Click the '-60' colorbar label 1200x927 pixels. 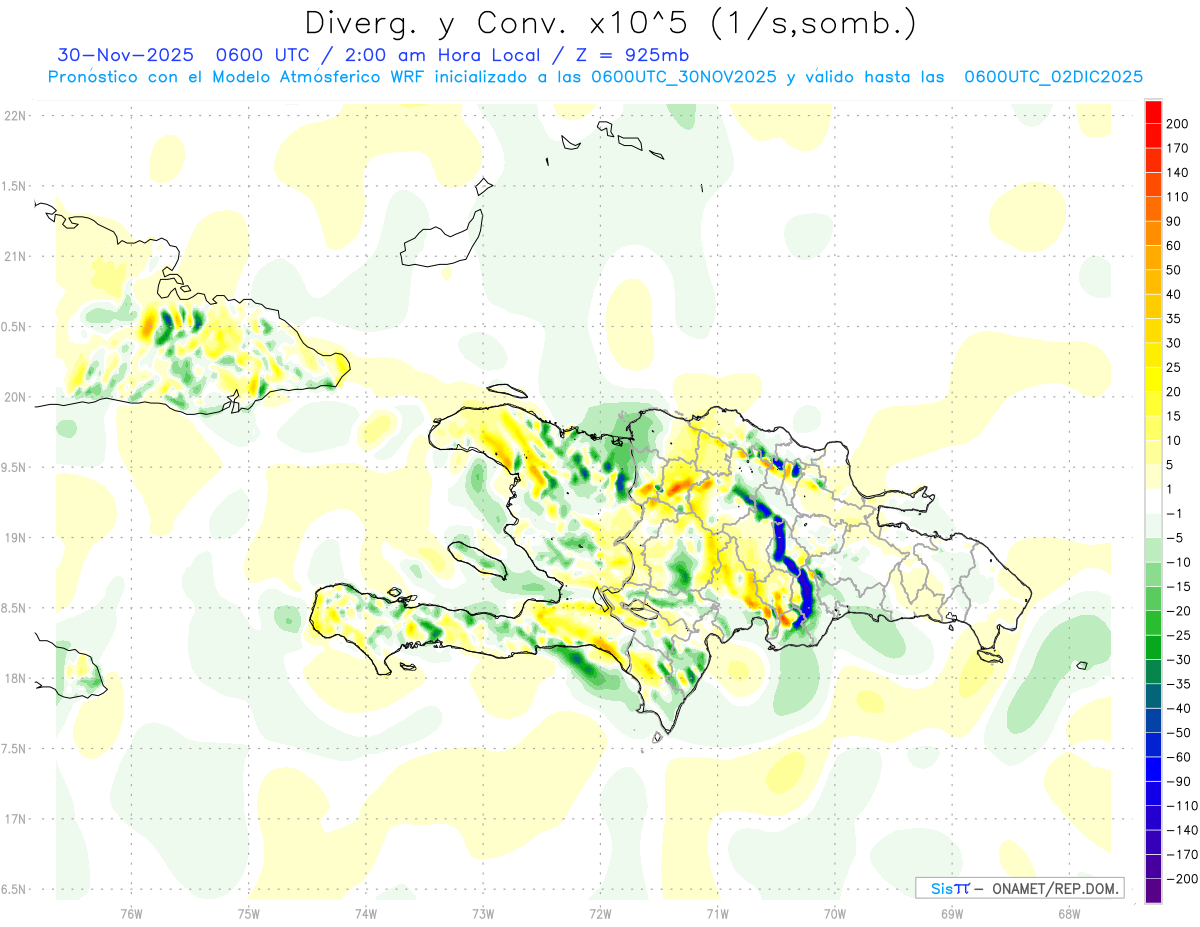tap(1179, 757)
